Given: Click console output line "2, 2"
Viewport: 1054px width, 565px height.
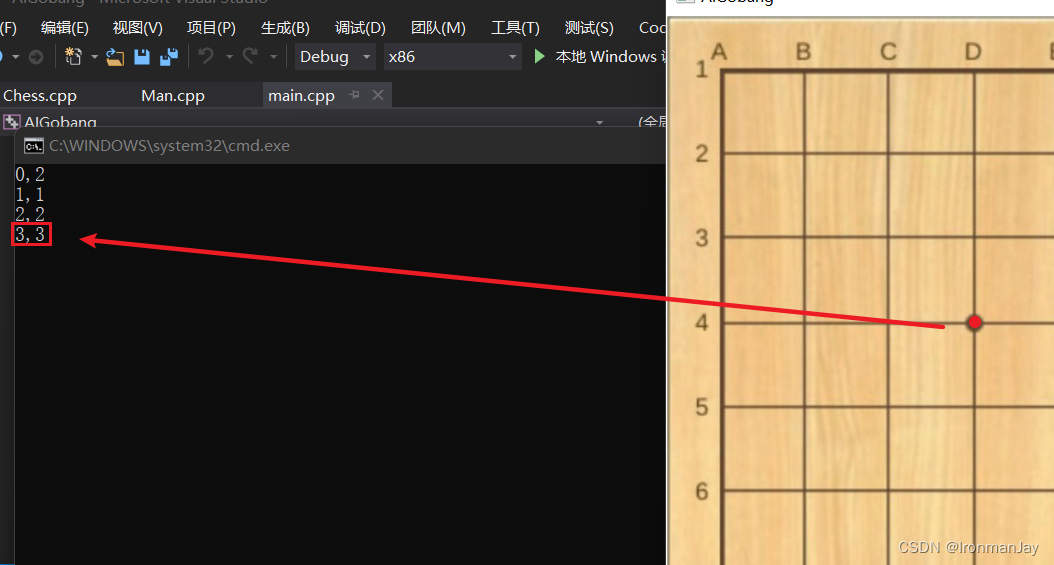Looking at the screenshot, I should pos(30,214).
